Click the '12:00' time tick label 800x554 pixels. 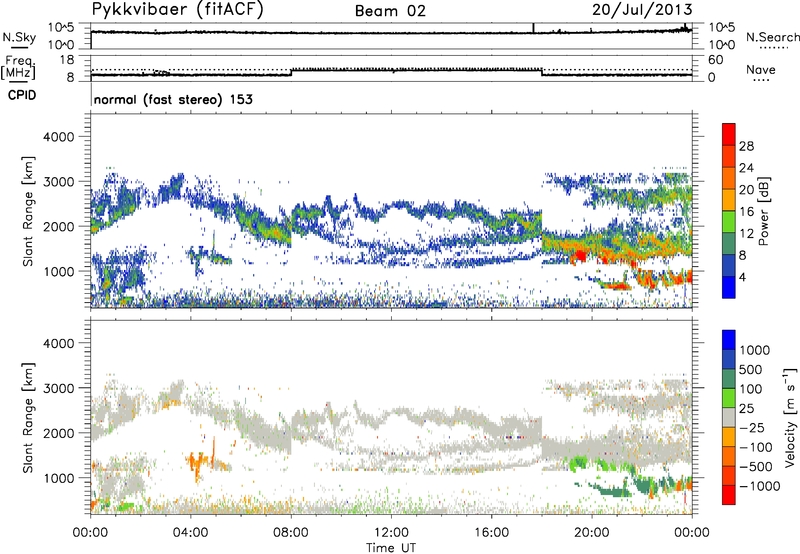391,533
